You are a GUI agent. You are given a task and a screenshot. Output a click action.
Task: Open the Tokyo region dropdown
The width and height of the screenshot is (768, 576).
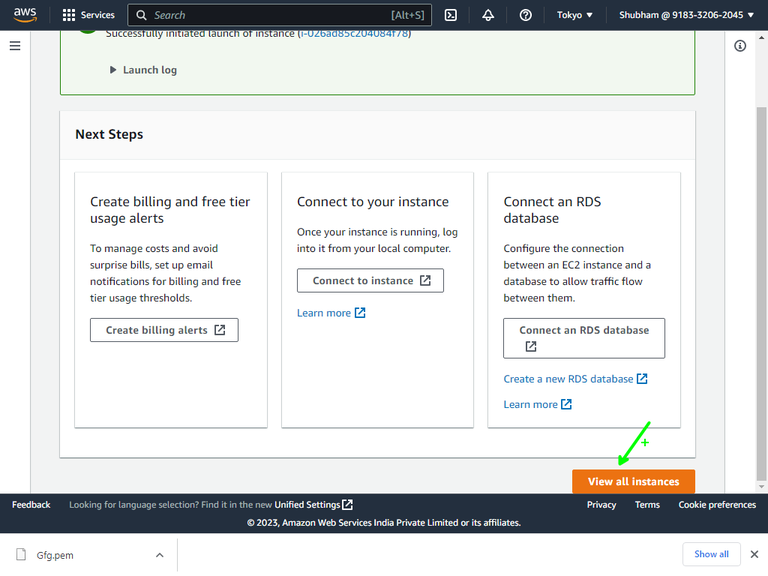[575, 15]
